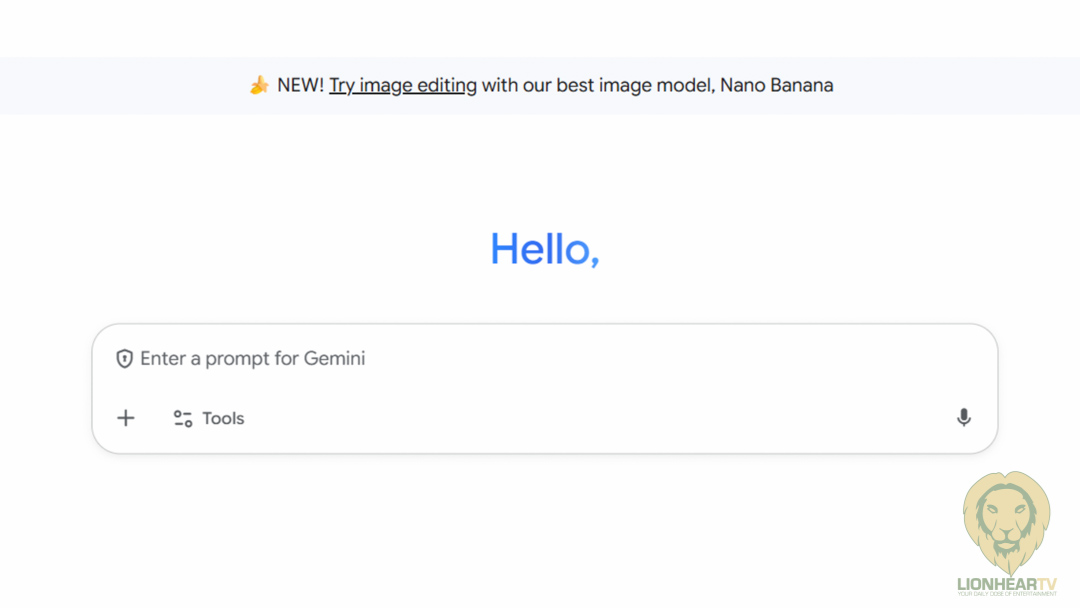Click "with our best image model" banner text
Viewport: 1080px width, 608px height.
tap(596, 86)
